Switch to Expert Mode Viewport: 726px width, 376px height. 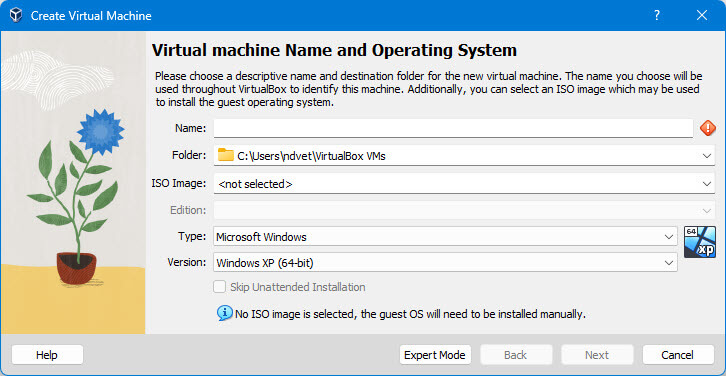435,355
